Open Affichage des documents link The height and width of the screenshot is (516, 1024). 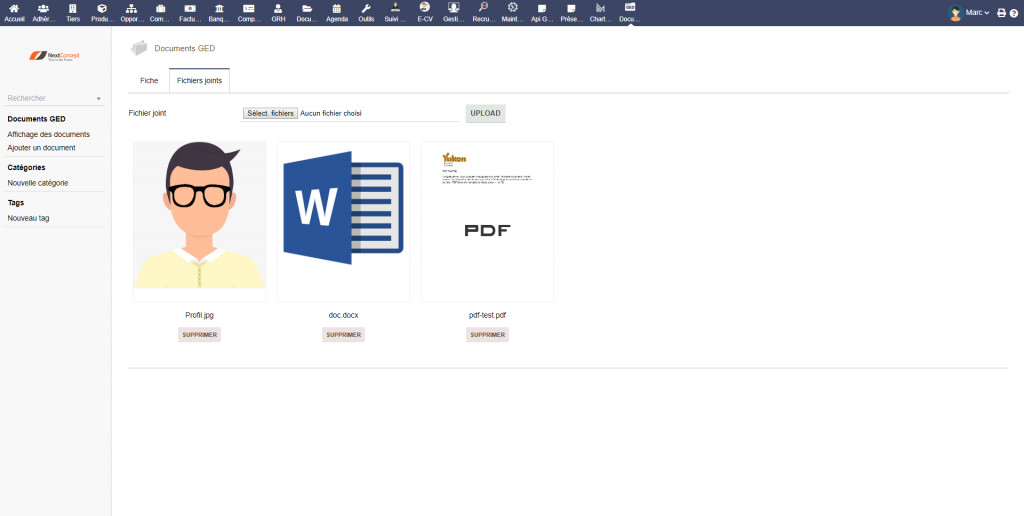click(x=48, y=135)
